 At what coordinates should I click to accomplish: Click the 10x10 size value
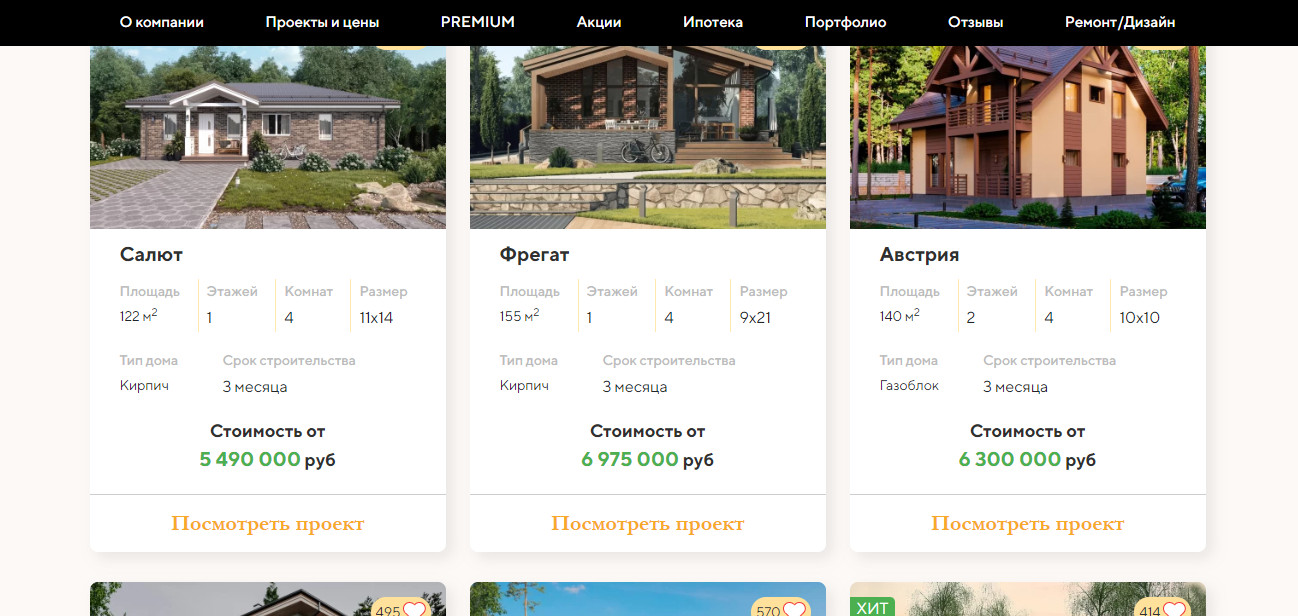pyautogui.click(x=1140, y=318)
